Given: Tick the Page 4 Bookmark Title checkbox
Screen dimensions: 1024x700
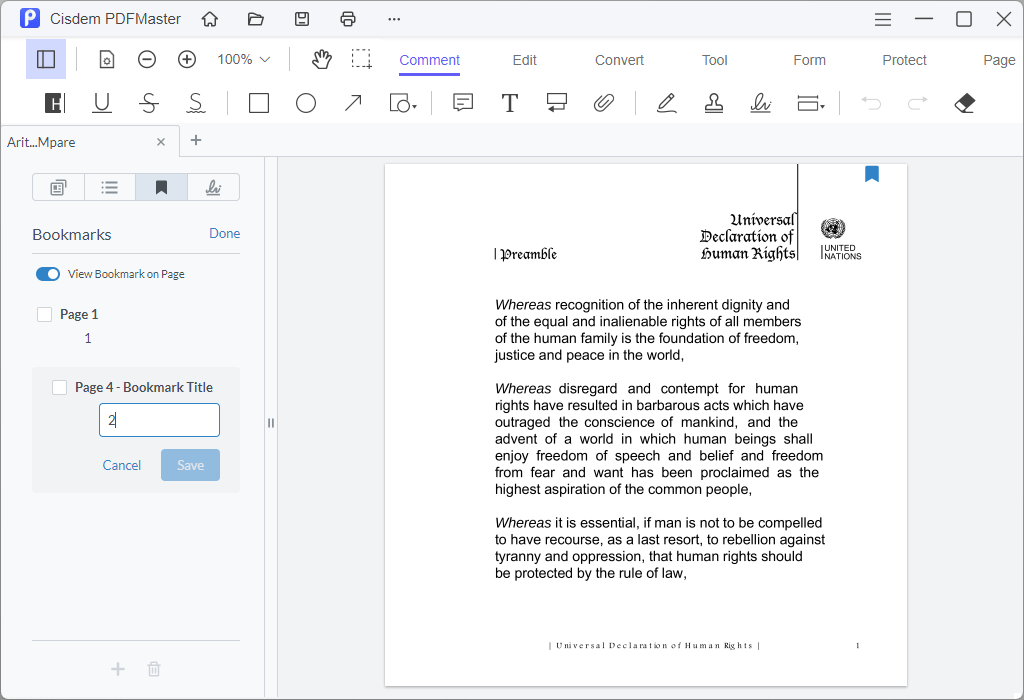Looking at the screenshot, I should (58, 387).
